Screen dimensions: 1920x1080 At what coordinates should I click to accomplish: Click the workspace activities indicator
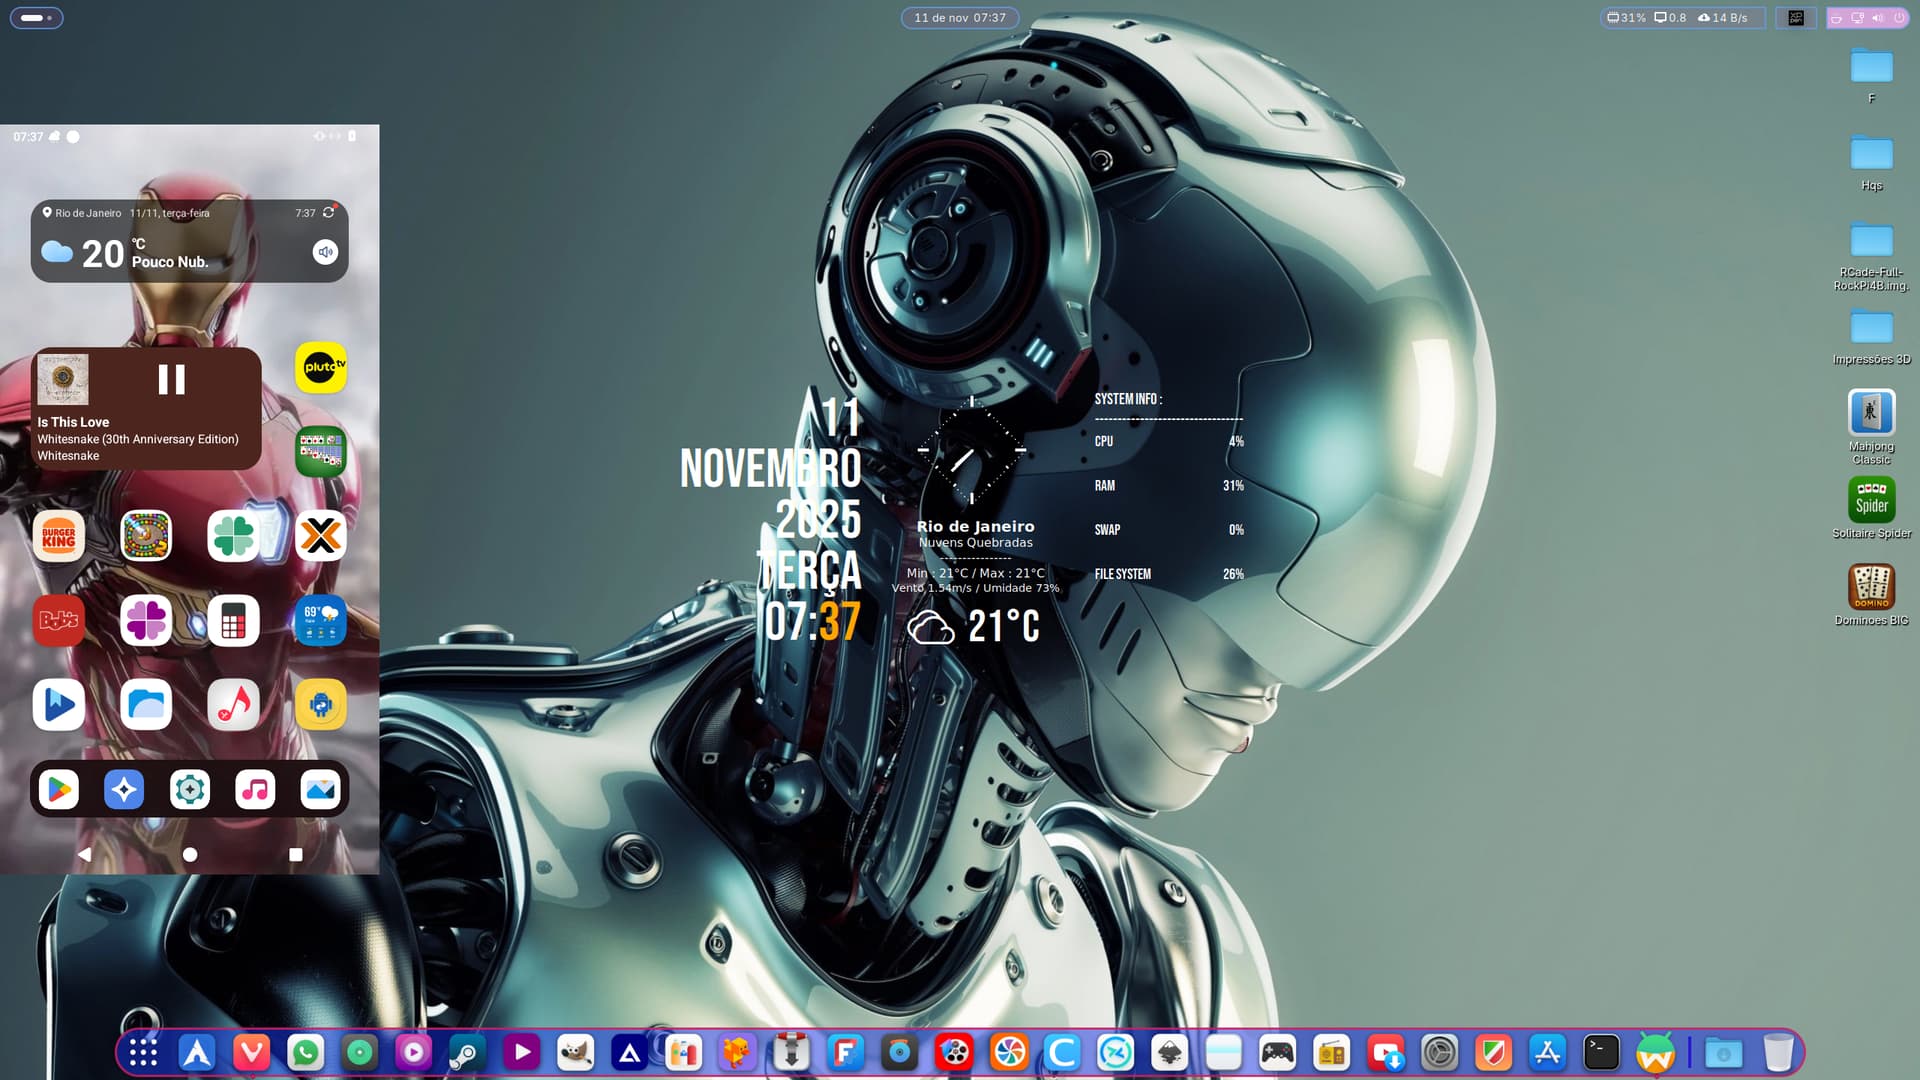tap(36, 18)
